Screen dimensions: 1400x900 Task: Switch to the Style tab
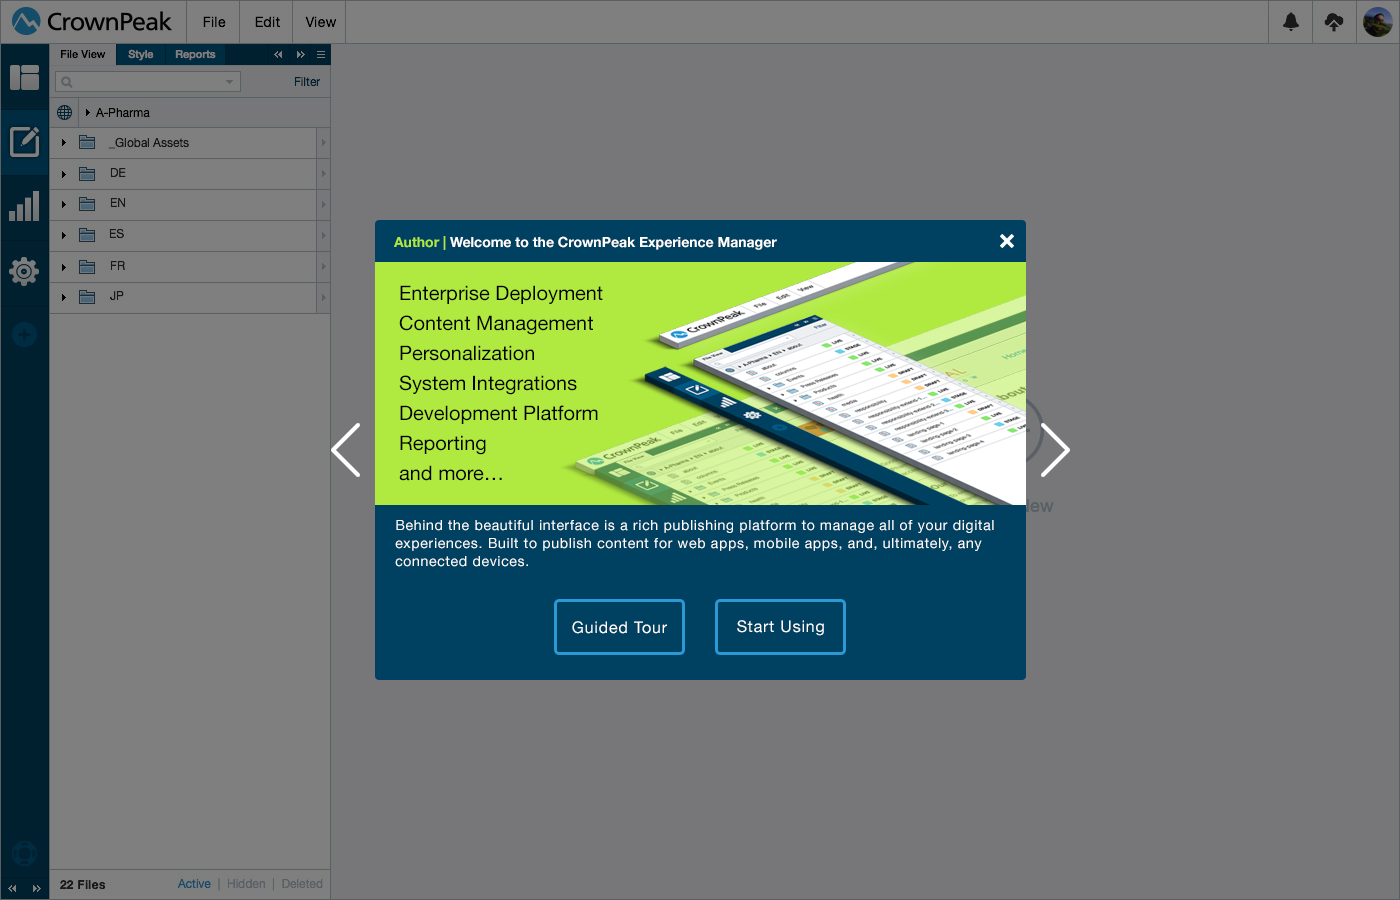(x=141, y=55)
